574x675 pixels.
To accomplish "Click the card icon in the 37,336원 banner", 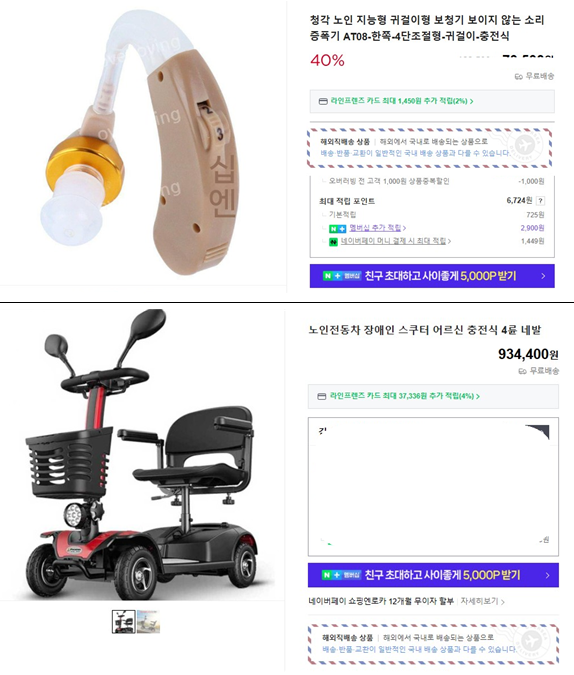I will [322, 396].
